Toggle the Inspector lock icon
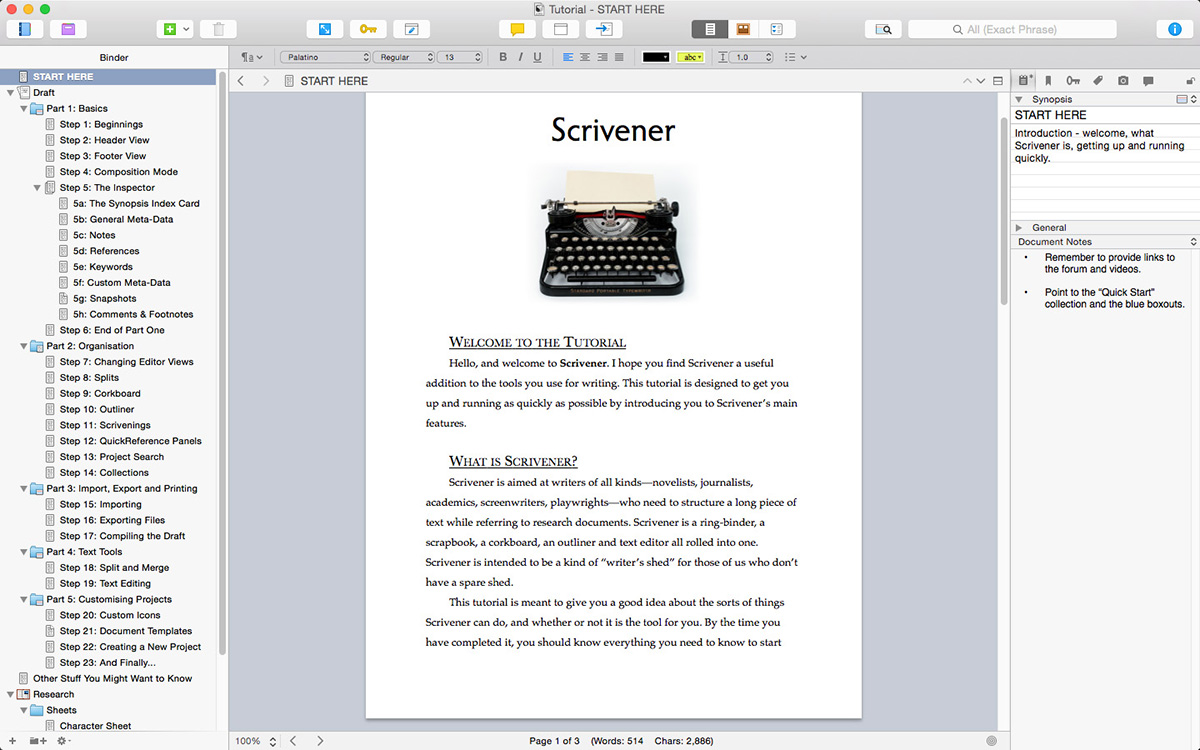The width and height of the screenshot is (1200, 750). tap(1189, 80)
